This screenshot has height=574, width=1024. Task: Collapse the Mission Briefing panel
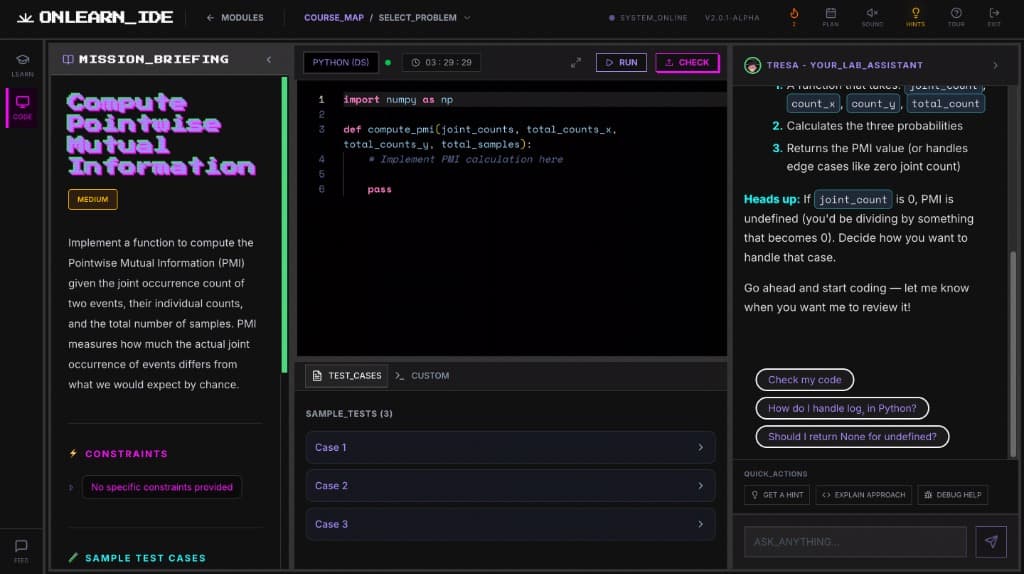tap(268, 60)
